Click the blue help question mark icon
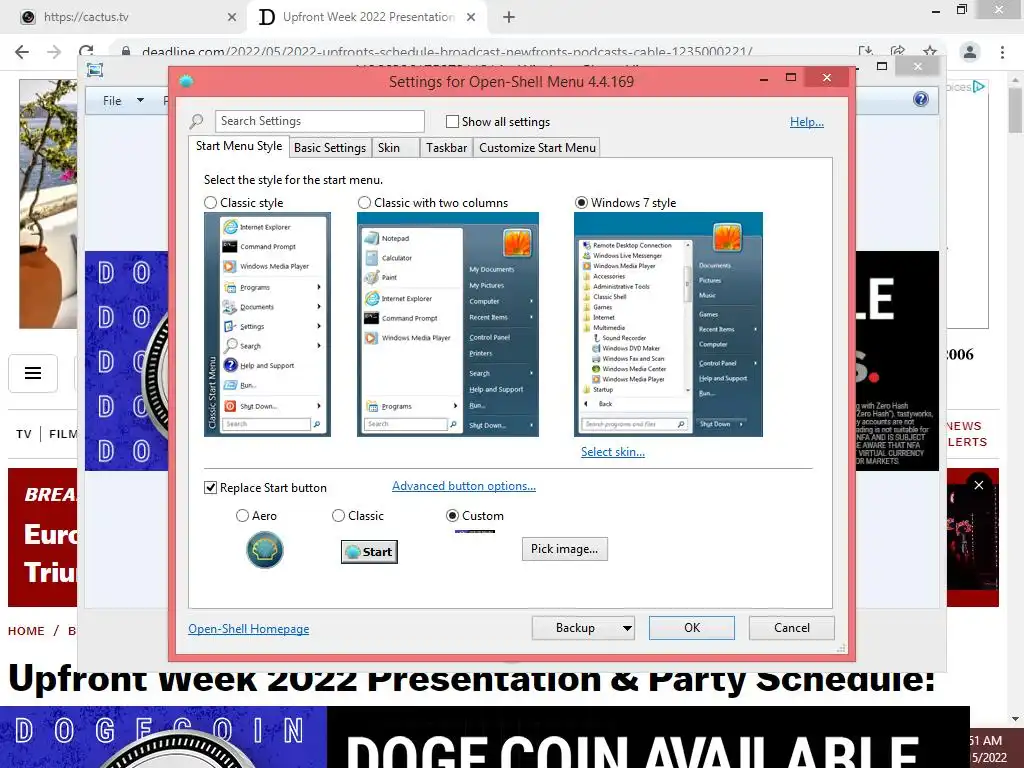 tap(921, 99)
